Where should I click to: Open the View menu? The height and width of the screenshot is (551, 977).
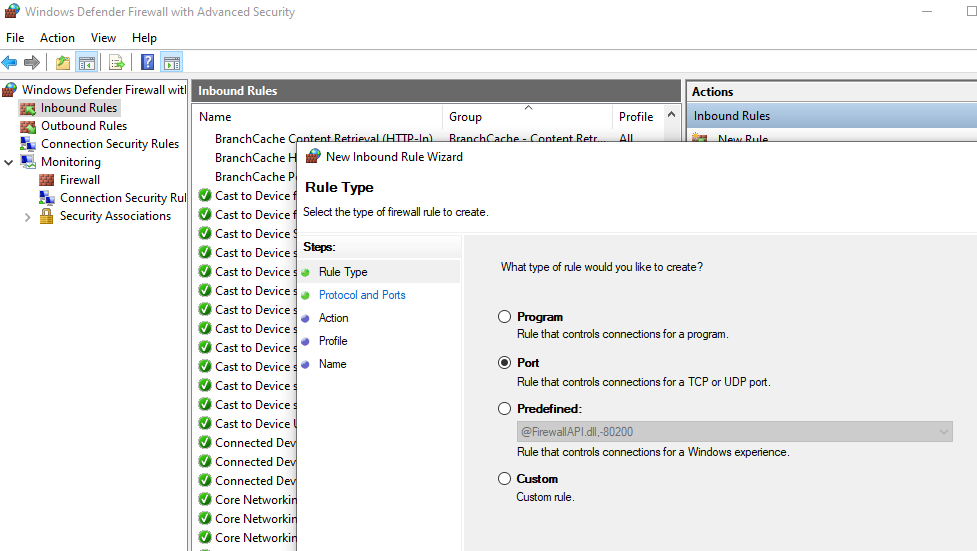point(103,38)
